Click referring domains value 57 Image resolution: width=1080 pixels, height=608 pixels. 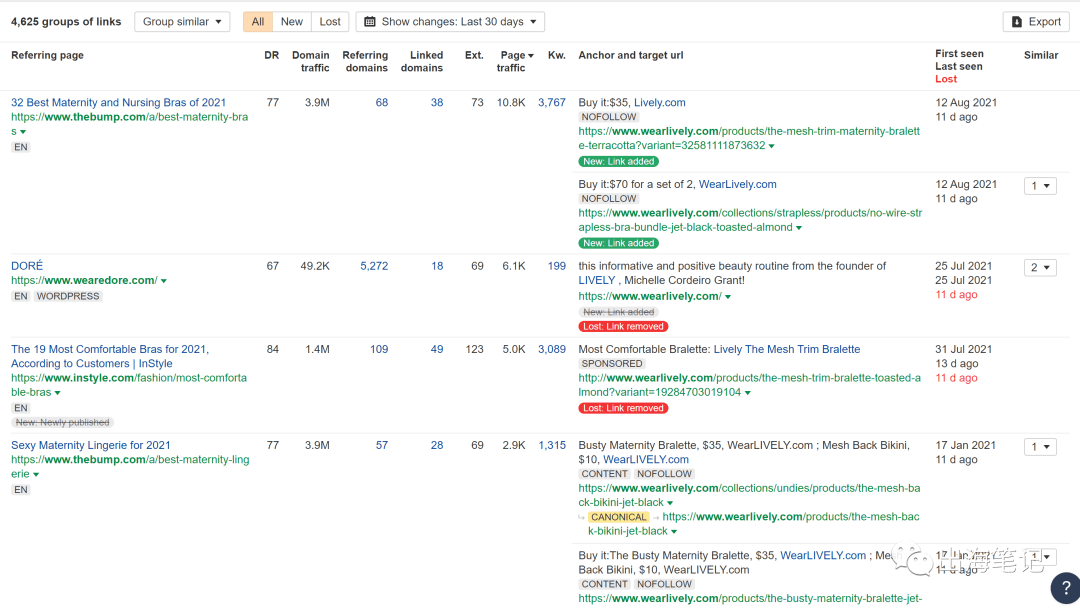(x=382, y=445)
